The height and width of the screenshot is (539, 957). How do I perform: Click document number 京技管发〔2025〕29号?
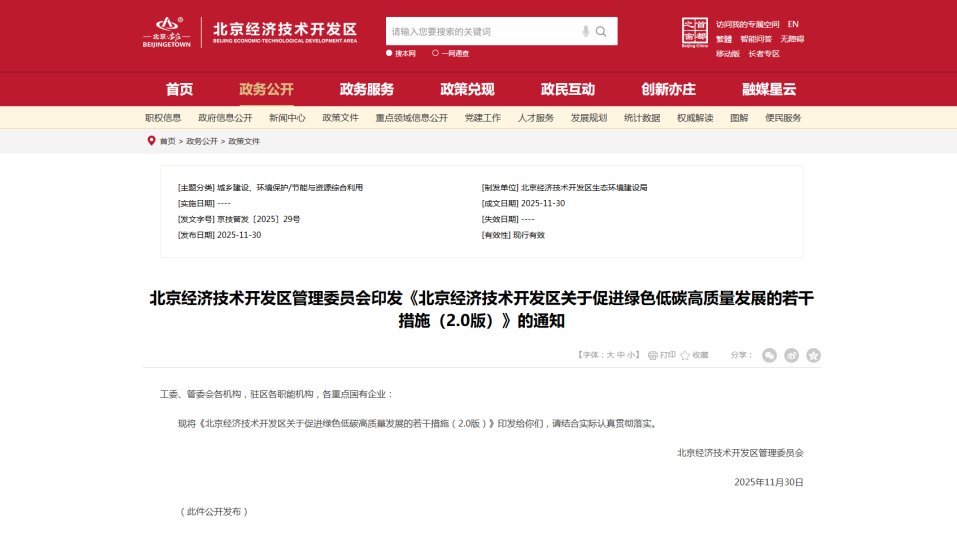[x=259, y=219]
